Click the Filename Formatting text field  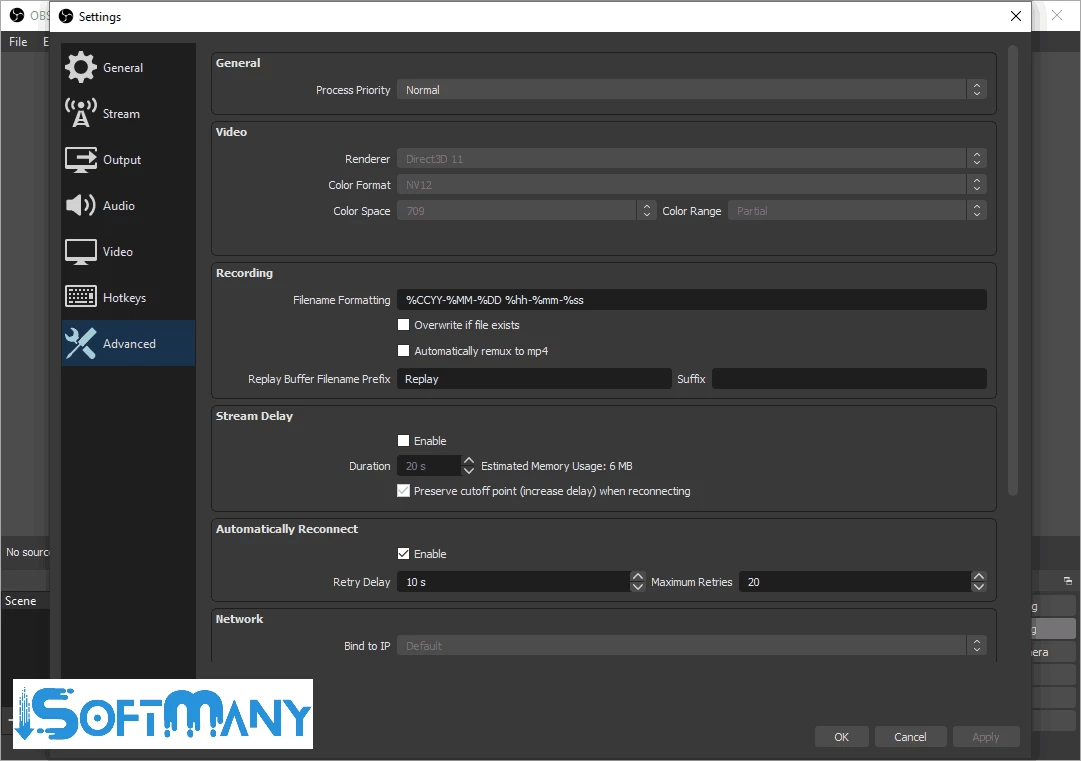(x=690, y=300)
